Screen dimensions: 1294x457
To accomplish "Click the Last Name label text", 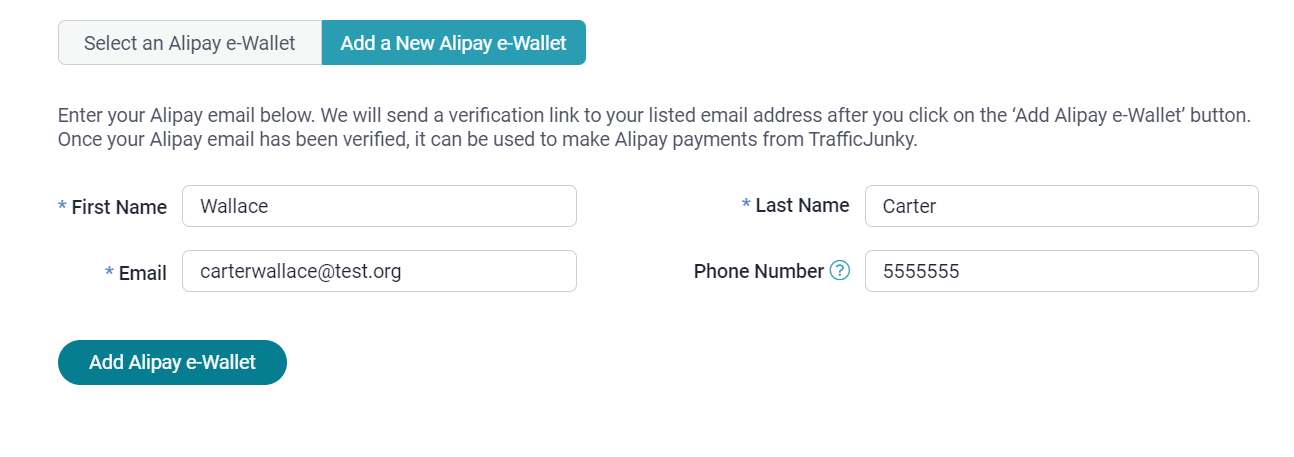I will pyautogui.click(x=802, y=205).
